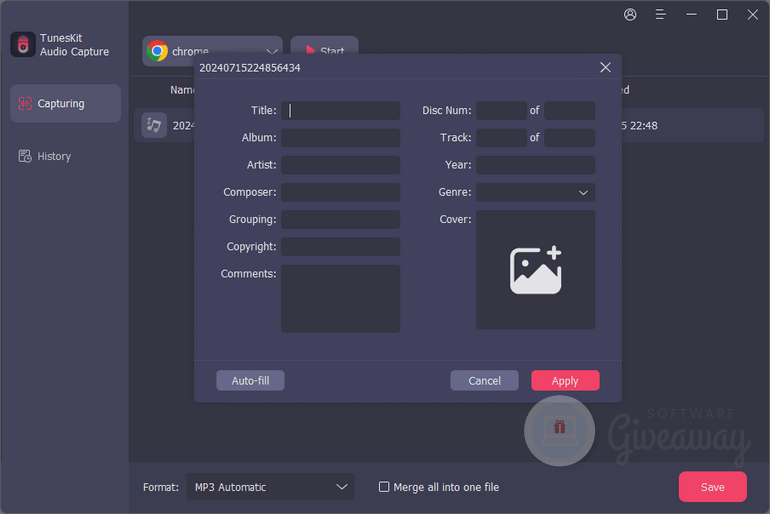Click the Apply button
Screen dimensions: 770x514
(x=565, y=381)
